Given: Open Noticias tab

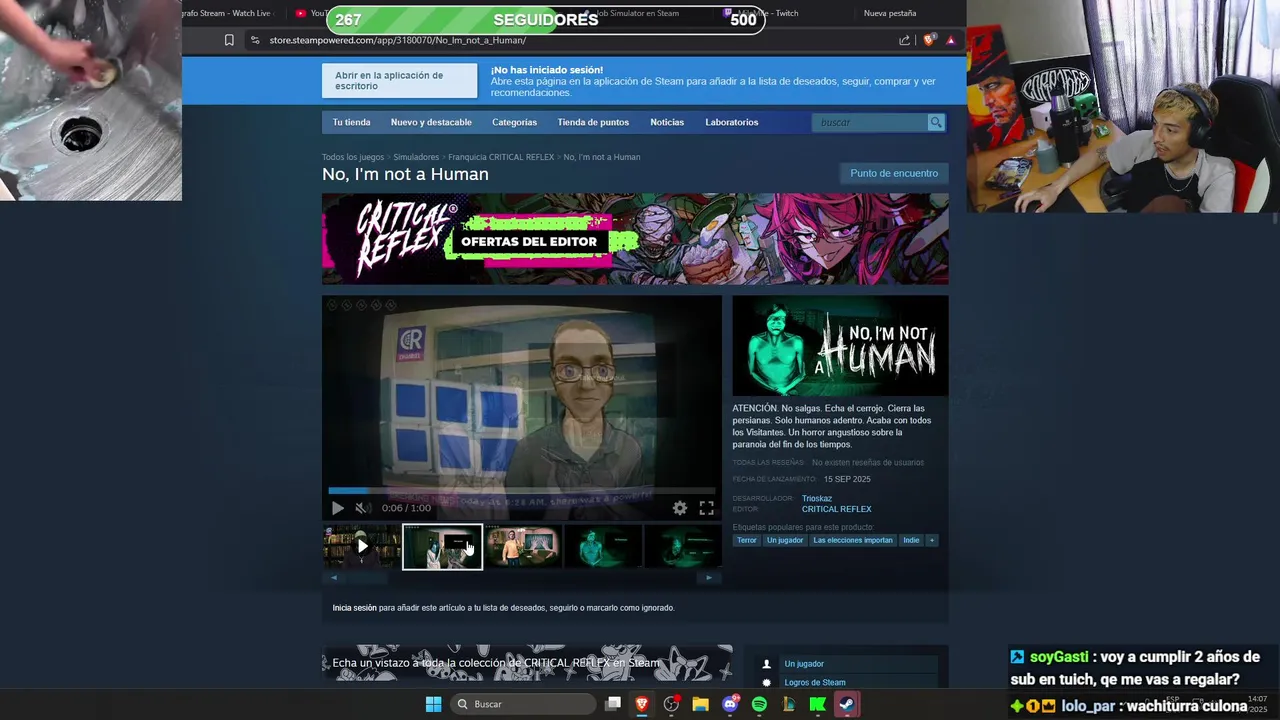Looking at the screenshot, I should 667,122.
